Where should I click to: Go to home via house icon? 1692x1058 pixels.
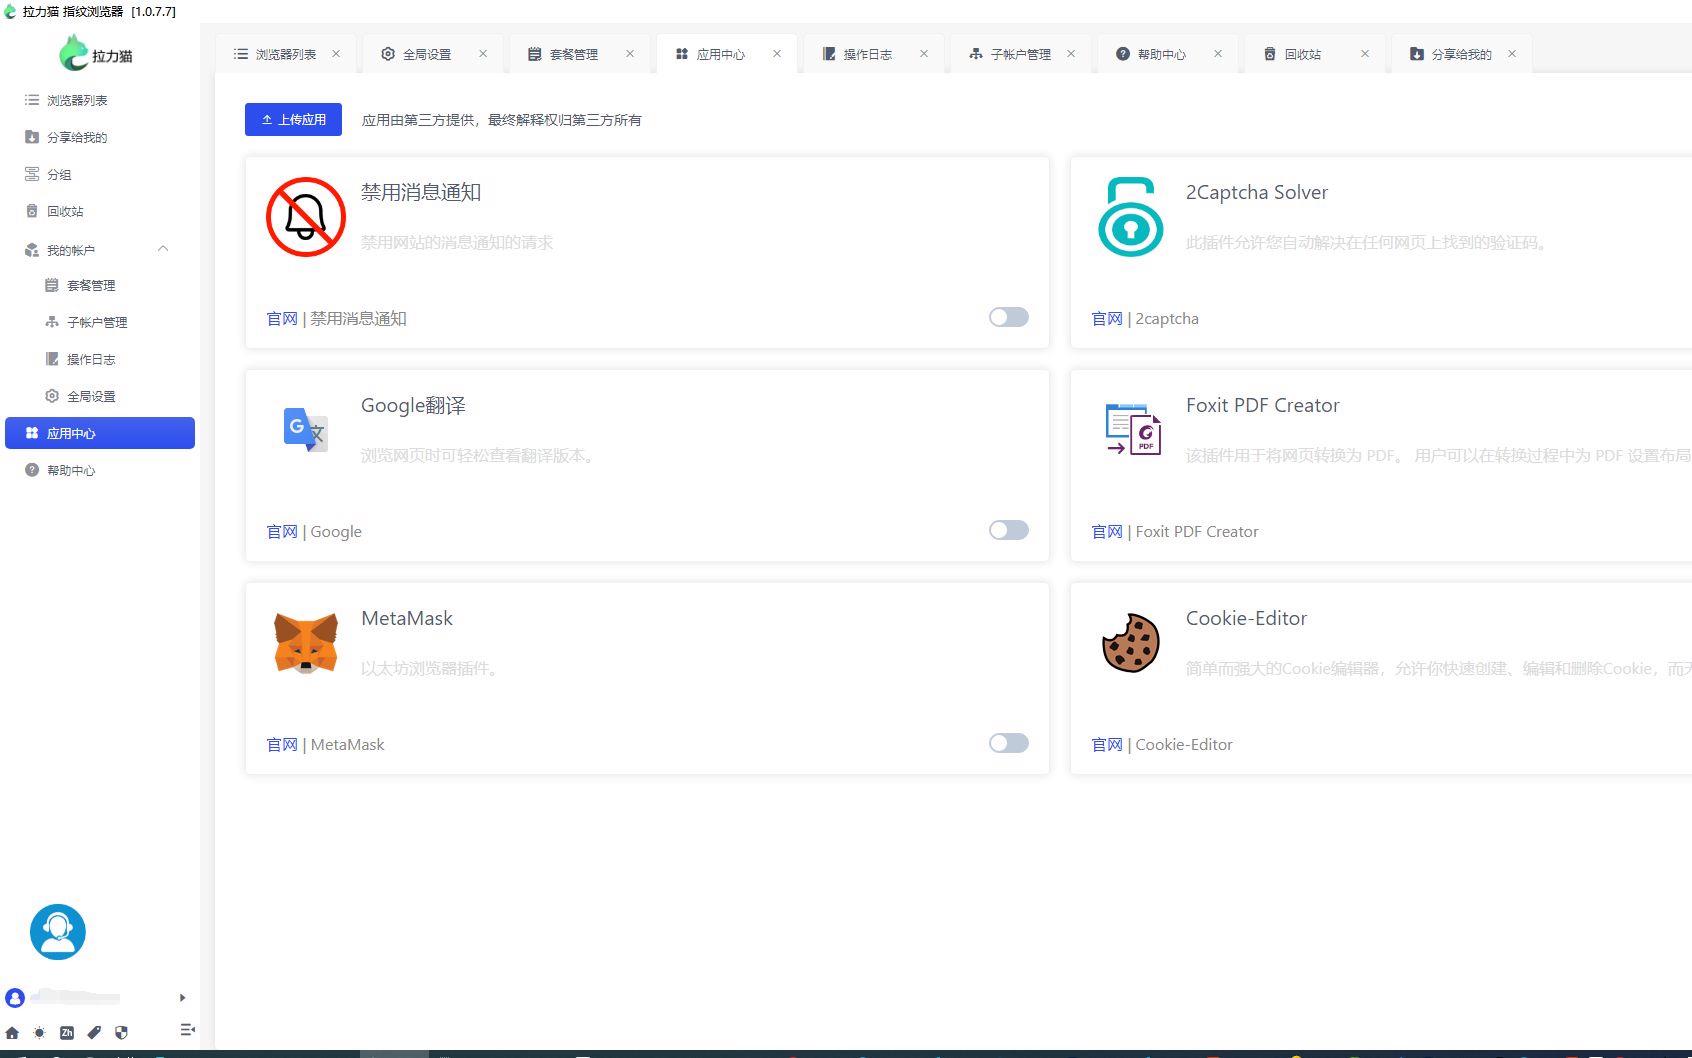click(12, 1032)
